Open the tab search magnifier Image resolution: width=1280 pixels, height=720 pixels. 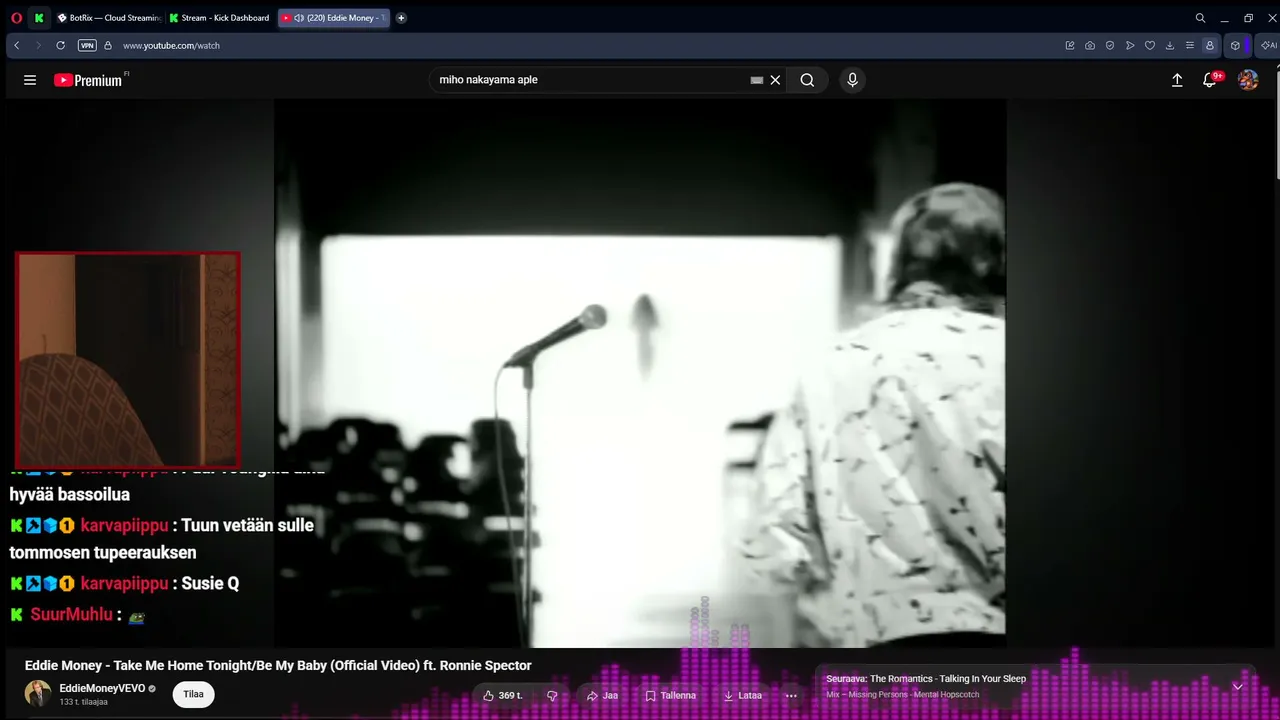tap(1200, 18)
